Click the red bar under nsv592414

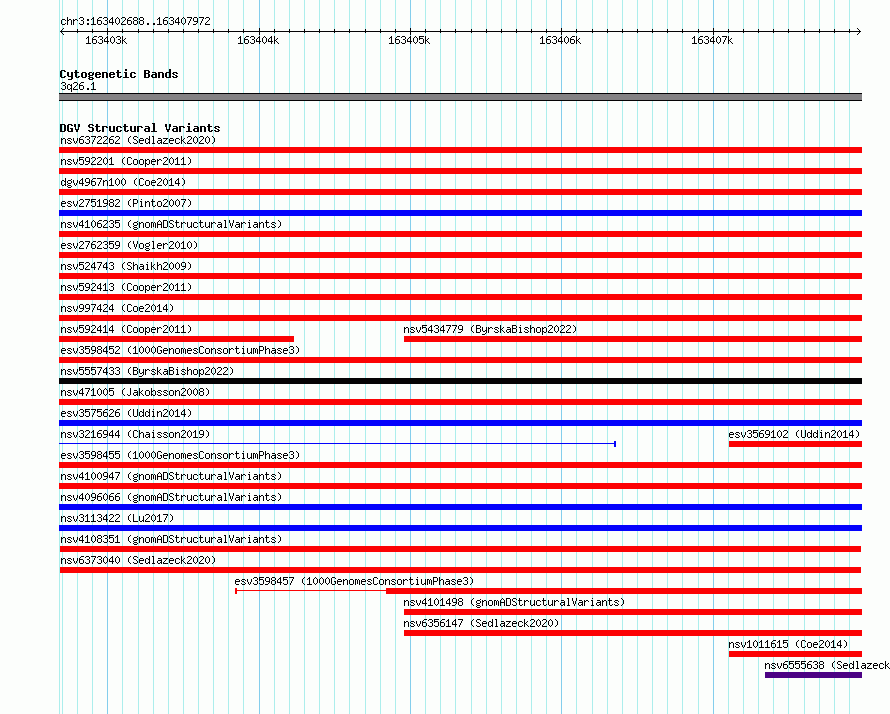pos(177,339)
